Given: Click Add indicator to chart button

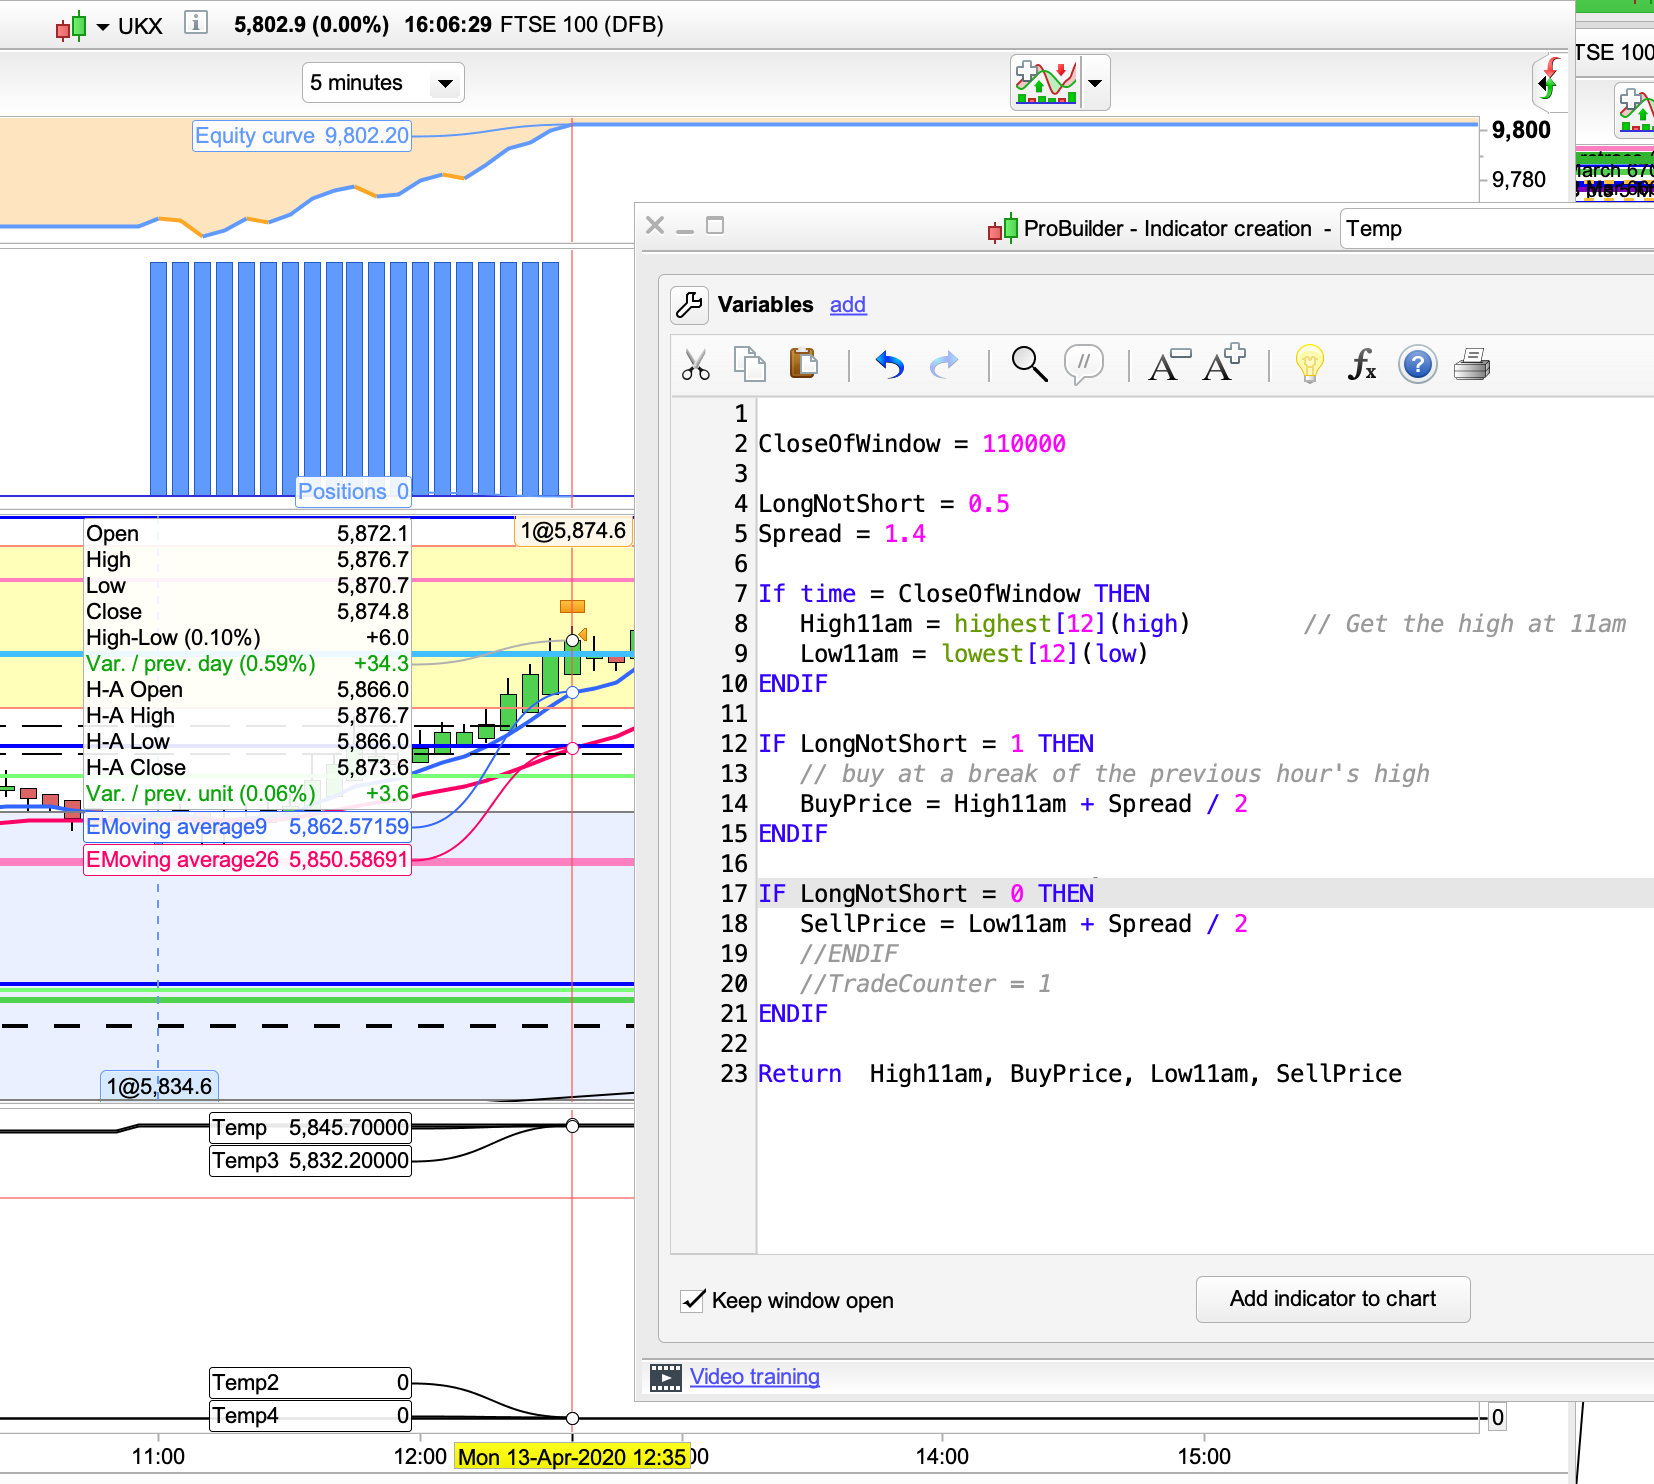Looking at the screenshot, I should (1332, 1299).
